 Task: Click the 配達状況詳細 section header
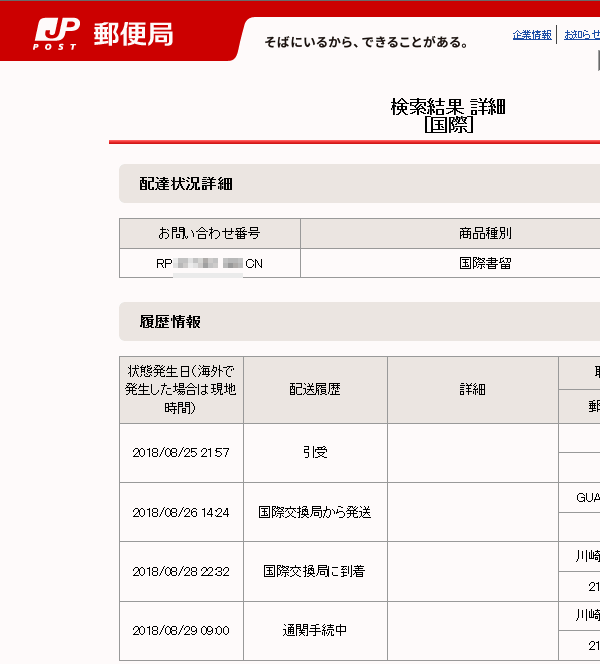point(359,183)
